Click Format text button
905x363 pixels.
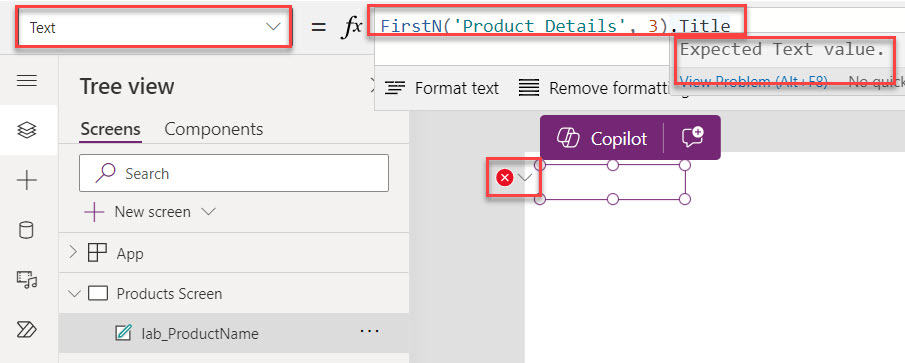pos(442,88)
